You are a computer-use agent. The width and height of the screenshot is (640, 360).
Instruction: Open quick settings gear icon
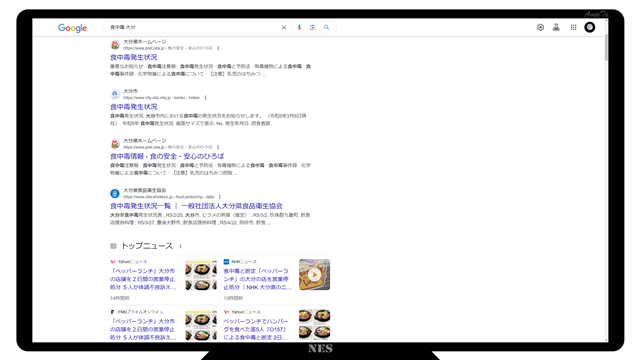coord(540,27)
